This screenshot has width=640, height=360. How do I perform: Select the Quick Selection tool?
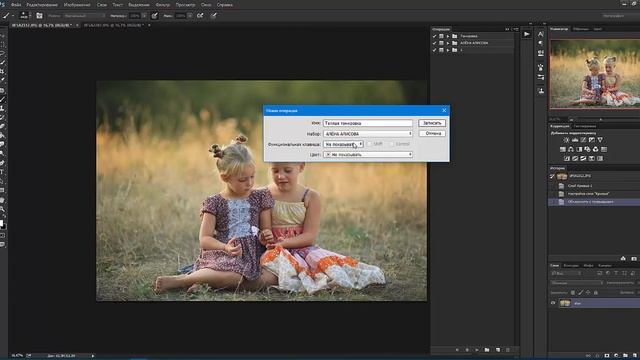click(x=2, y=62)
